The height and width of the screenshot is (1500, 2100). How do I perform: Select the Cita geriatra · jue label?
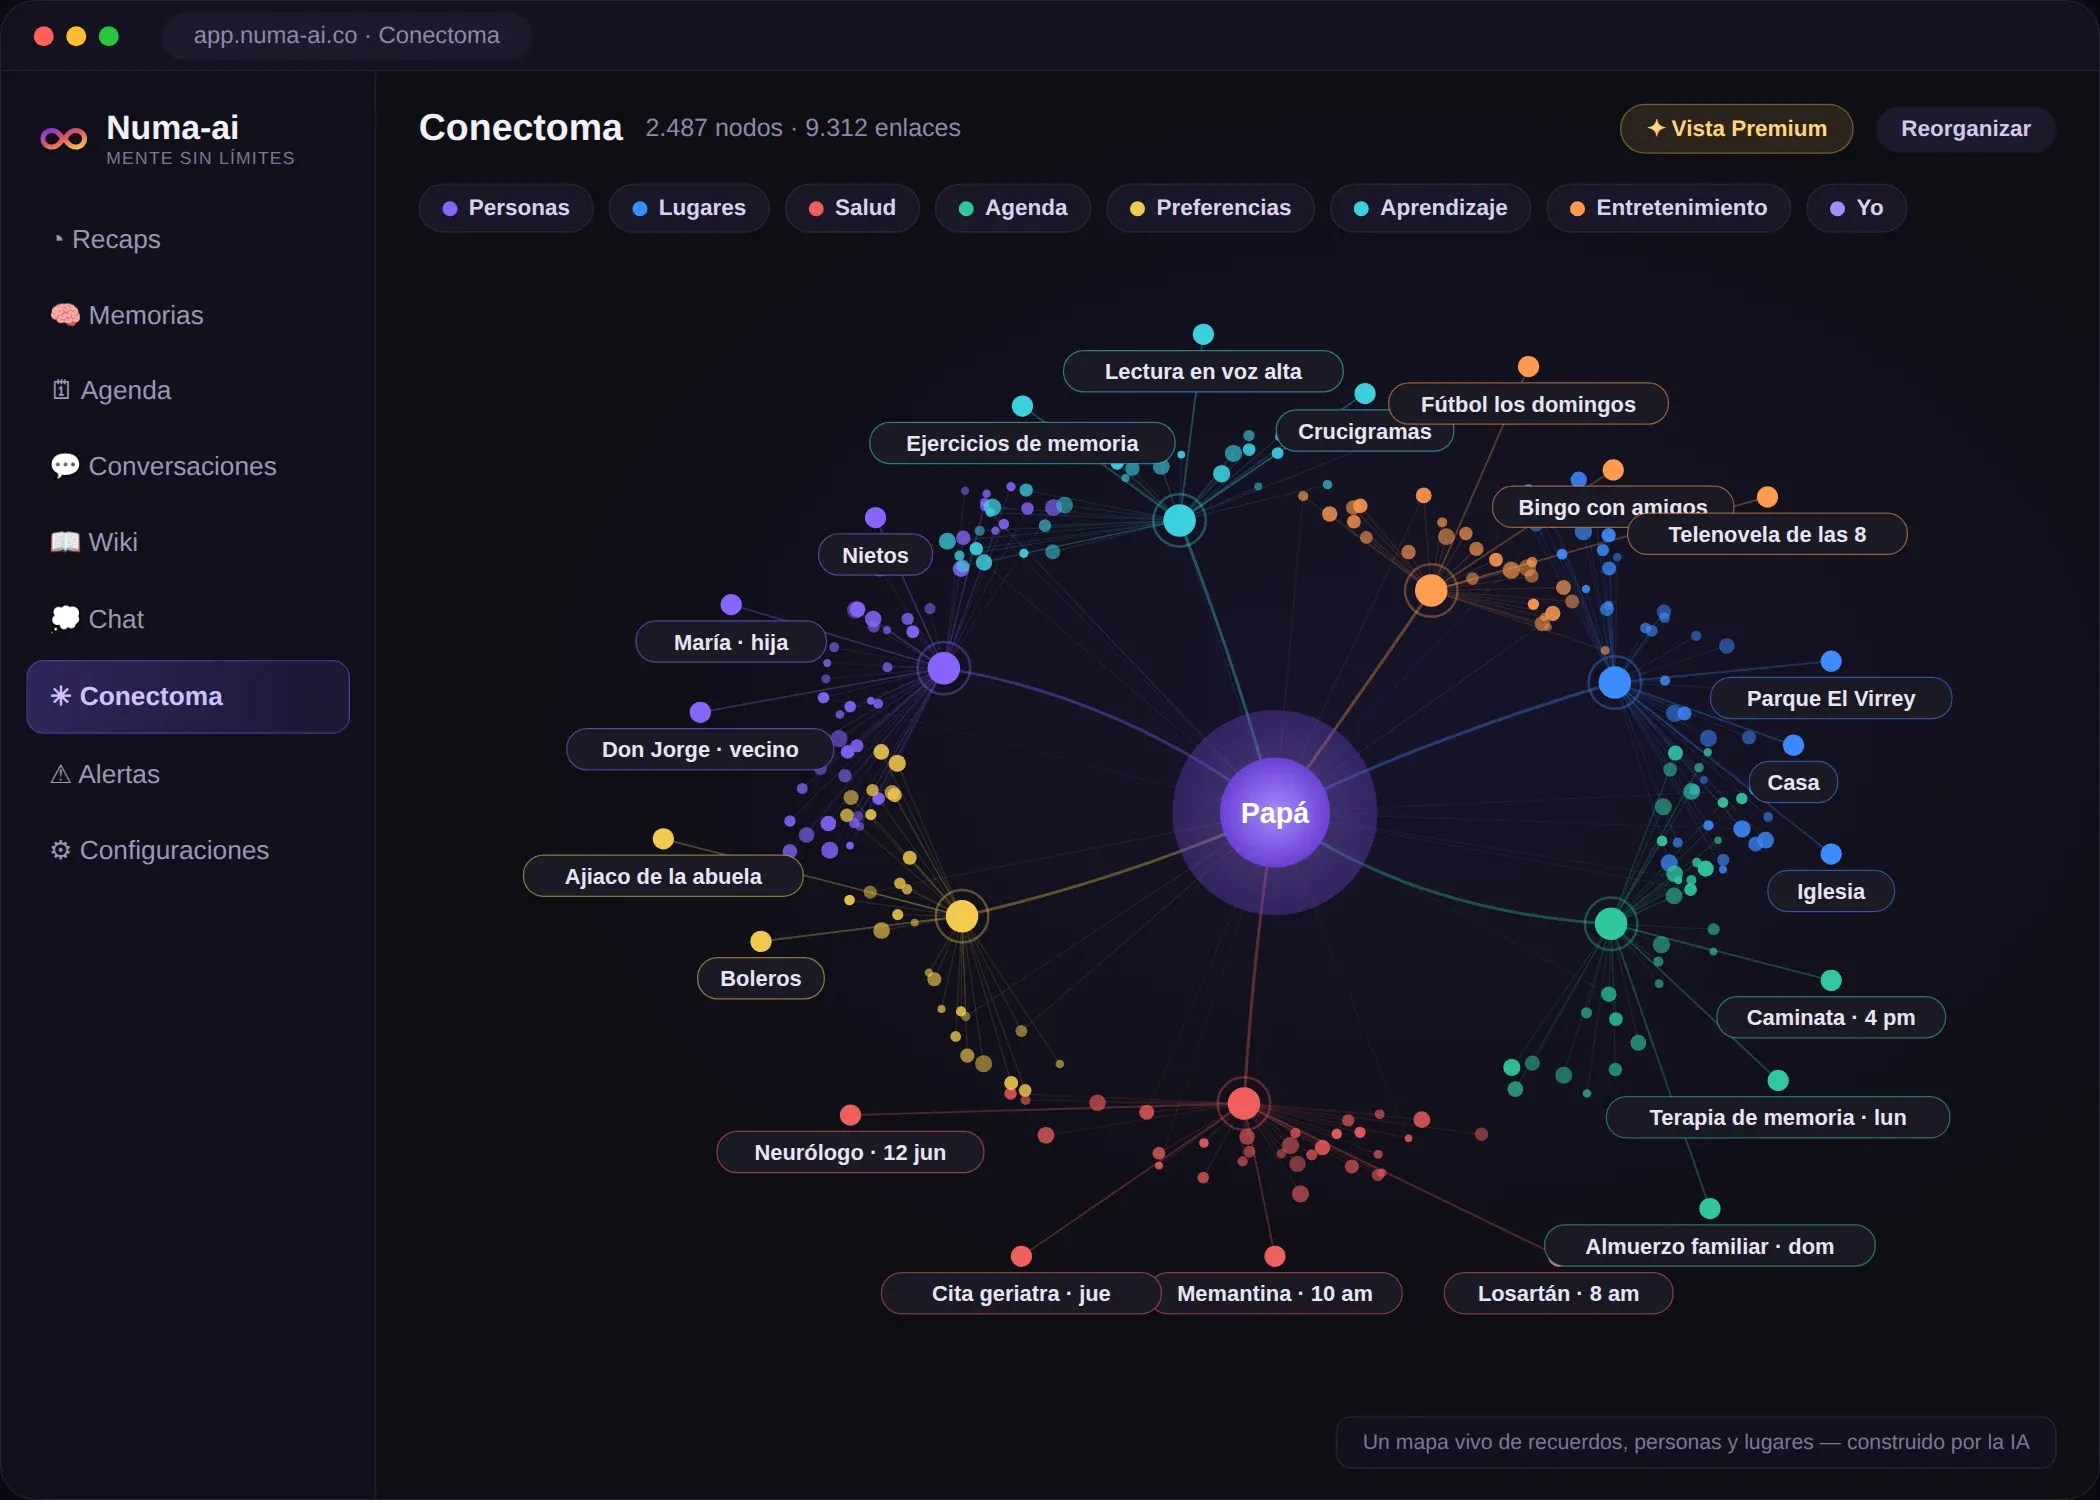[x=1021, y=1294]
